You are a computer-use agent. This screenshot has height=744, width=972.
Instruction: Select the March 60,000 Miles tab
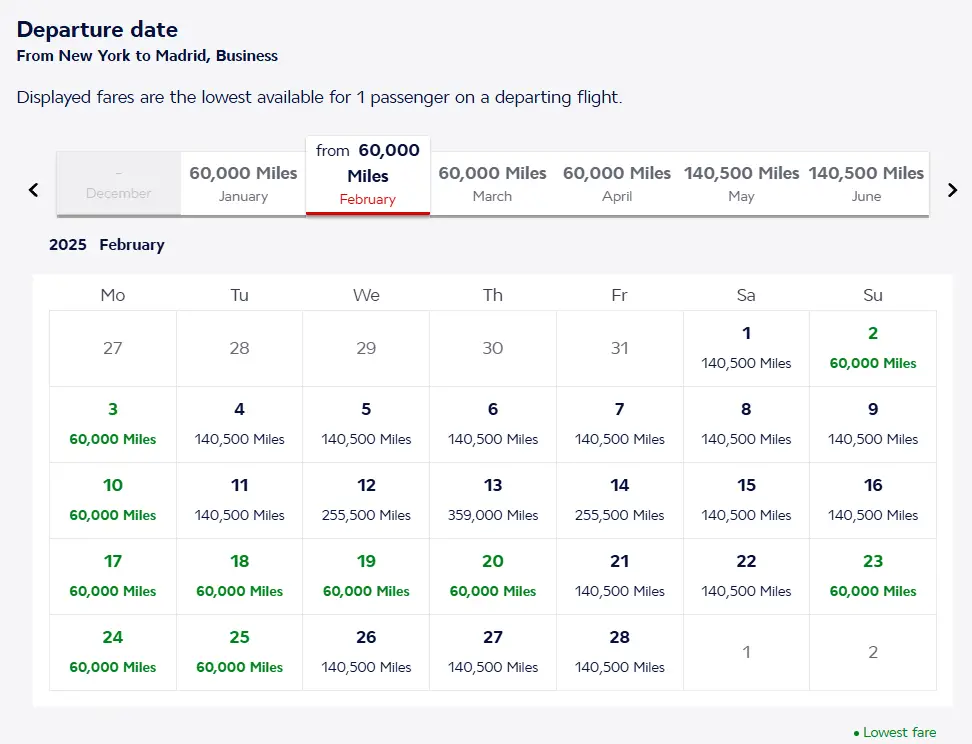click(492, 184)
